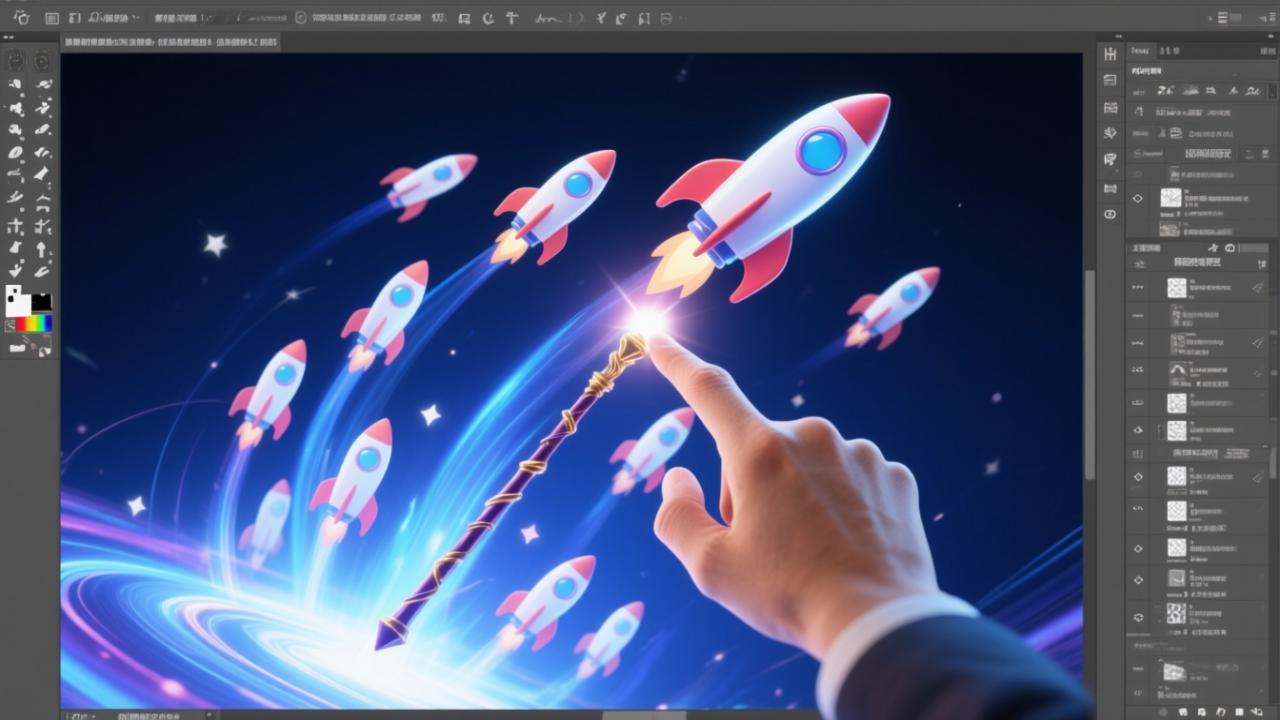1280x720 pixels.
Task: Click the bottom circular icon in the panel dock
Action: click(x=1110, y=214)
